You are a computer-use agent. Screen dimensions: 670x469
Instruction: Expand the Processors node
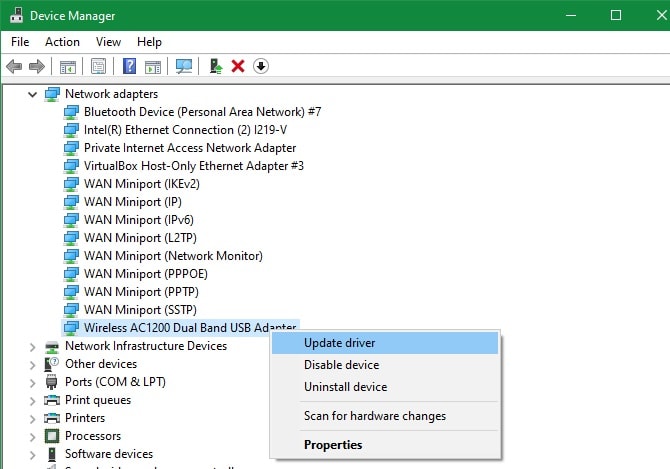tap(32, 437)
